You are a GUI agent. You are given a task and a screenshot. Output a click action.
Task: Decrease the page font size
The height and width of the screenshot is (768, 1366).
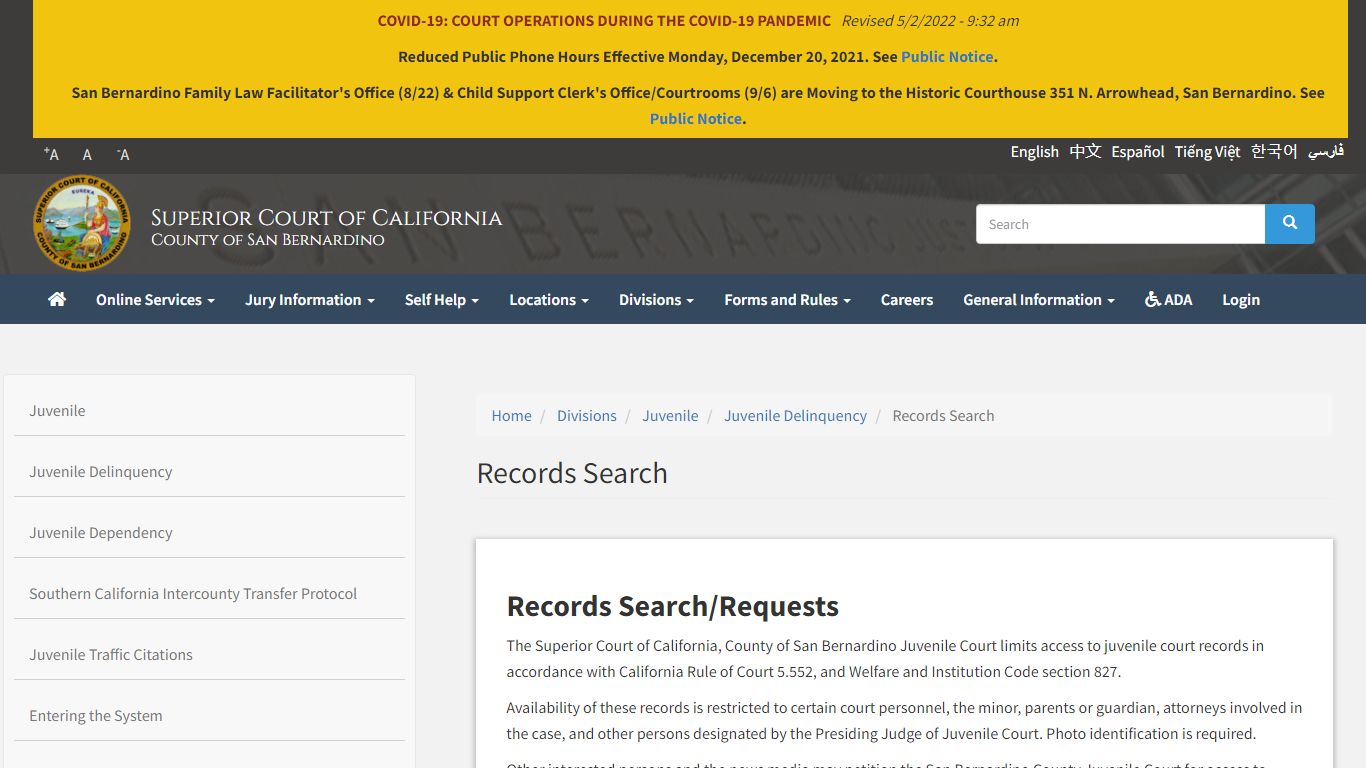point(123,154)
